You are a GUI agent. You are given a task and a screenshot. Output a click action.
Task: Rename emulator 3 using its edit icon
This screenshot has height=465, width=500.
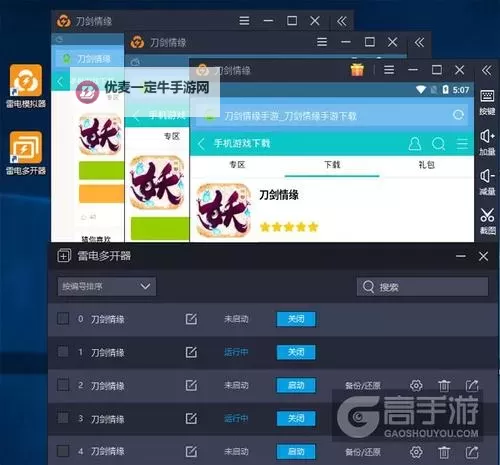pyautogui.click(x=191, y=419)
